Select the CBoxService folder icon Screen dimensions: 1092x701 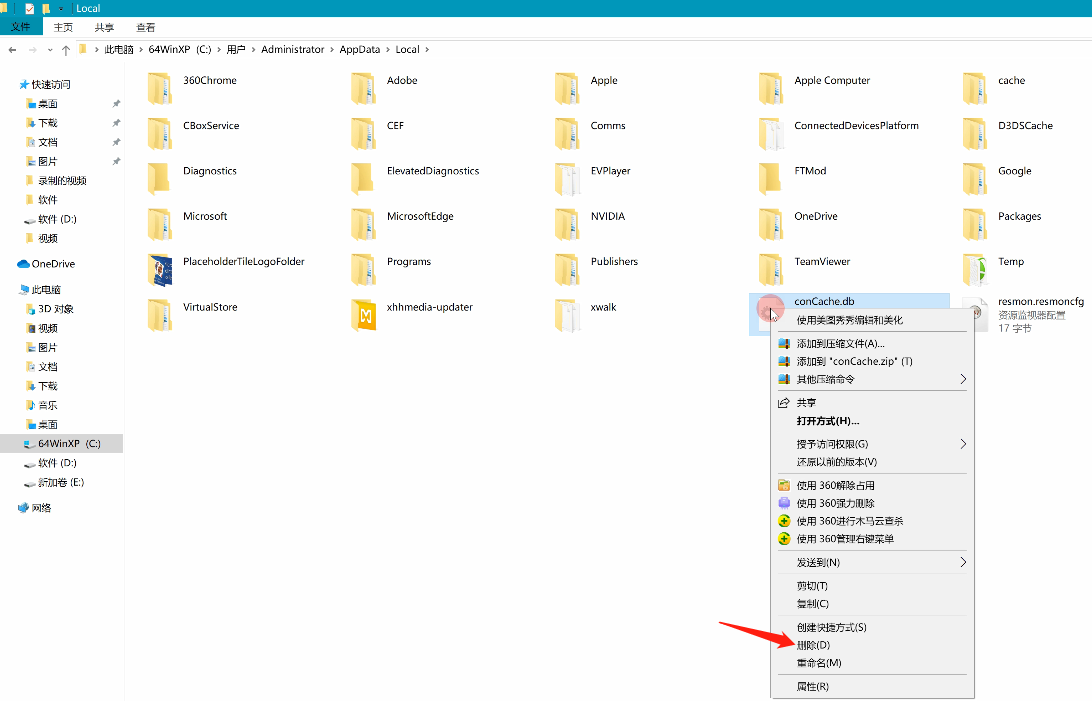point(159,134)
